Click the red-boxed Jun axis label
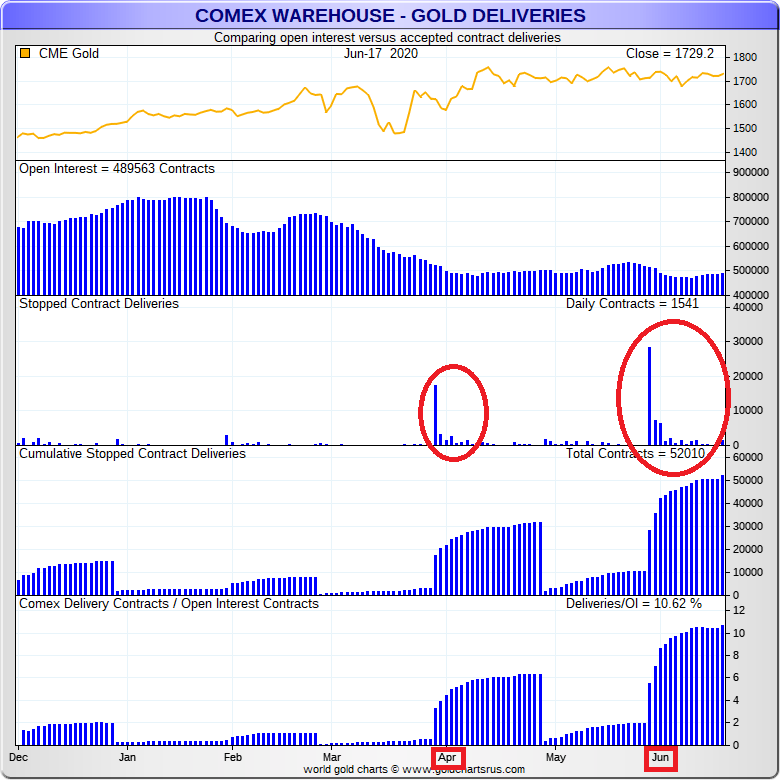780x780 pixels. point(660,758)
